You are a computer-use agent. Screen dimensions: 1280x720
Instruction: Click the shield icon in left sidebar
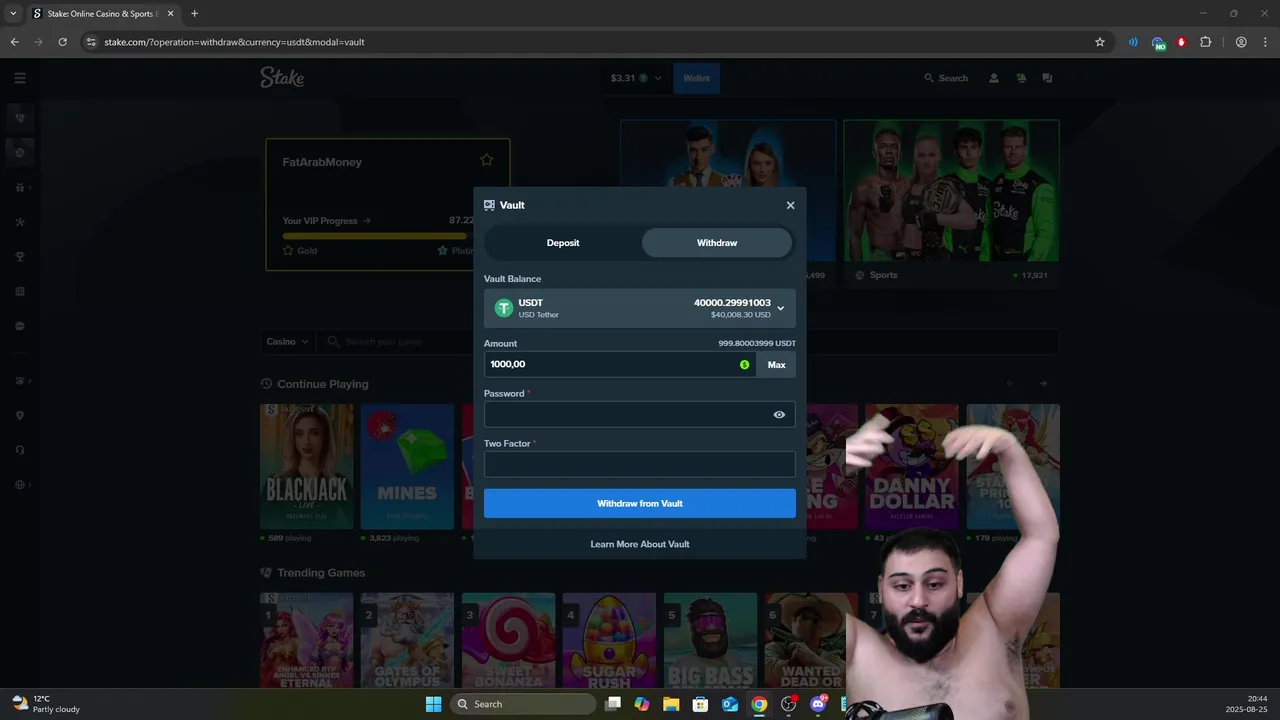click(20, 415)
